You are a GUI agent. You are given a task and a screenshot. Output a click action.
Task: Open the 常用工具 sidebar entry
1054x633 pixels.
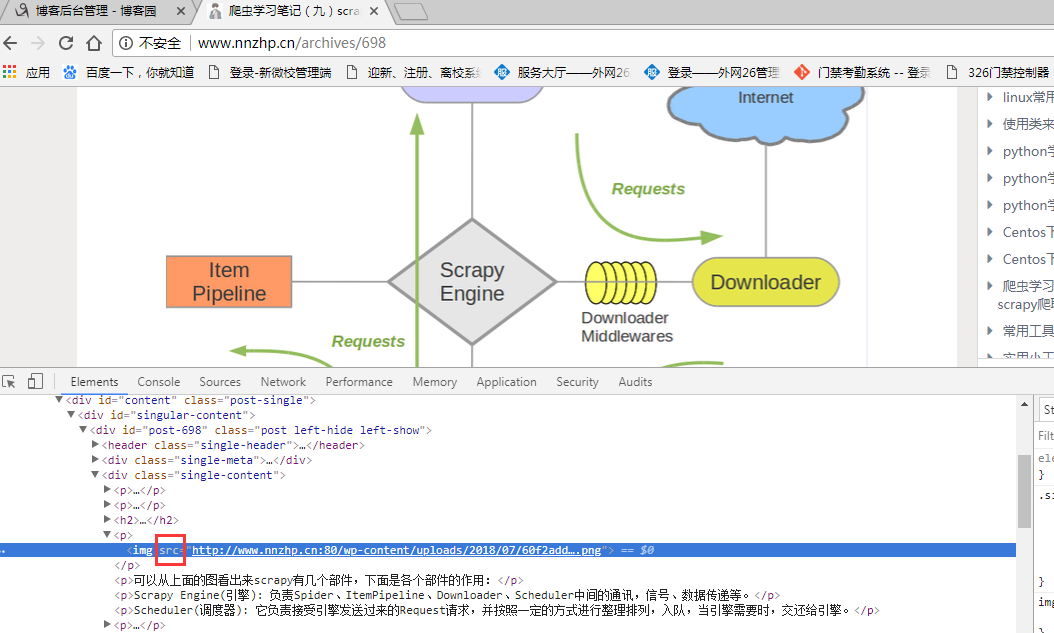[x=1028, y=331]
